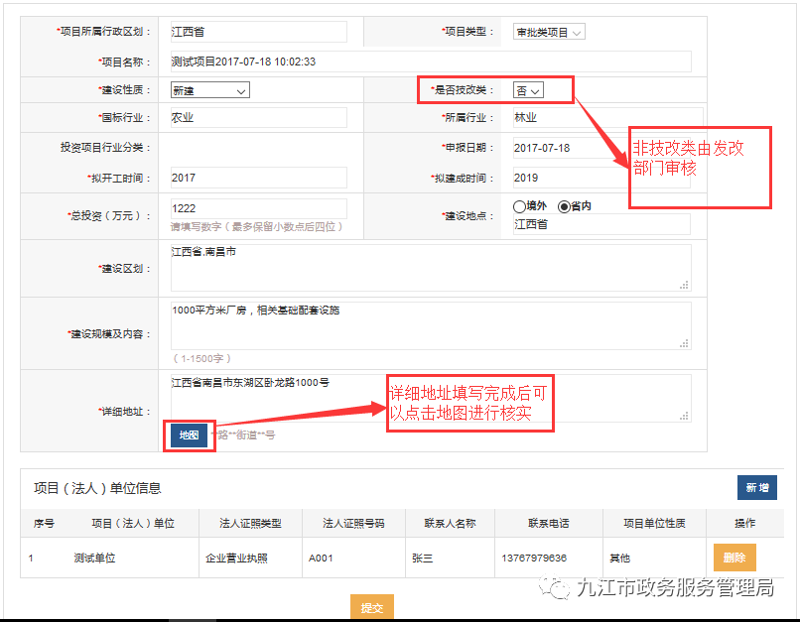Click the (1-1500字) hint text
This screenshot has width=800, height=622.
tap(203, 358)
